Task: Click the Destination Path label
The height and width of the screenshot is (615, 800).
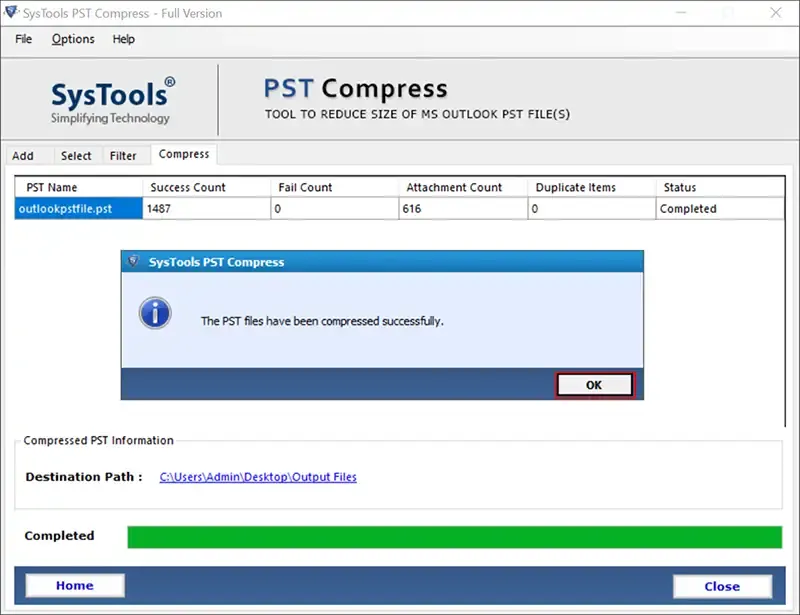Action: (x=84, y=477)
